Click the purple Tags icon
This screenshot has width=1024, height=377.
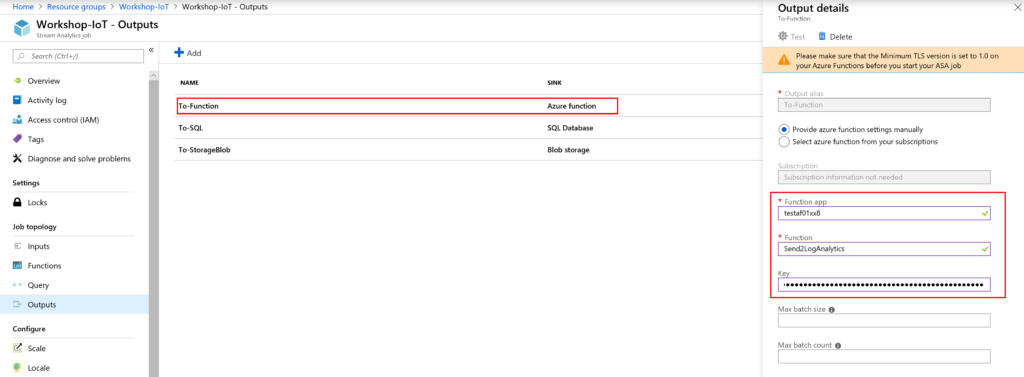pos(18,139)
